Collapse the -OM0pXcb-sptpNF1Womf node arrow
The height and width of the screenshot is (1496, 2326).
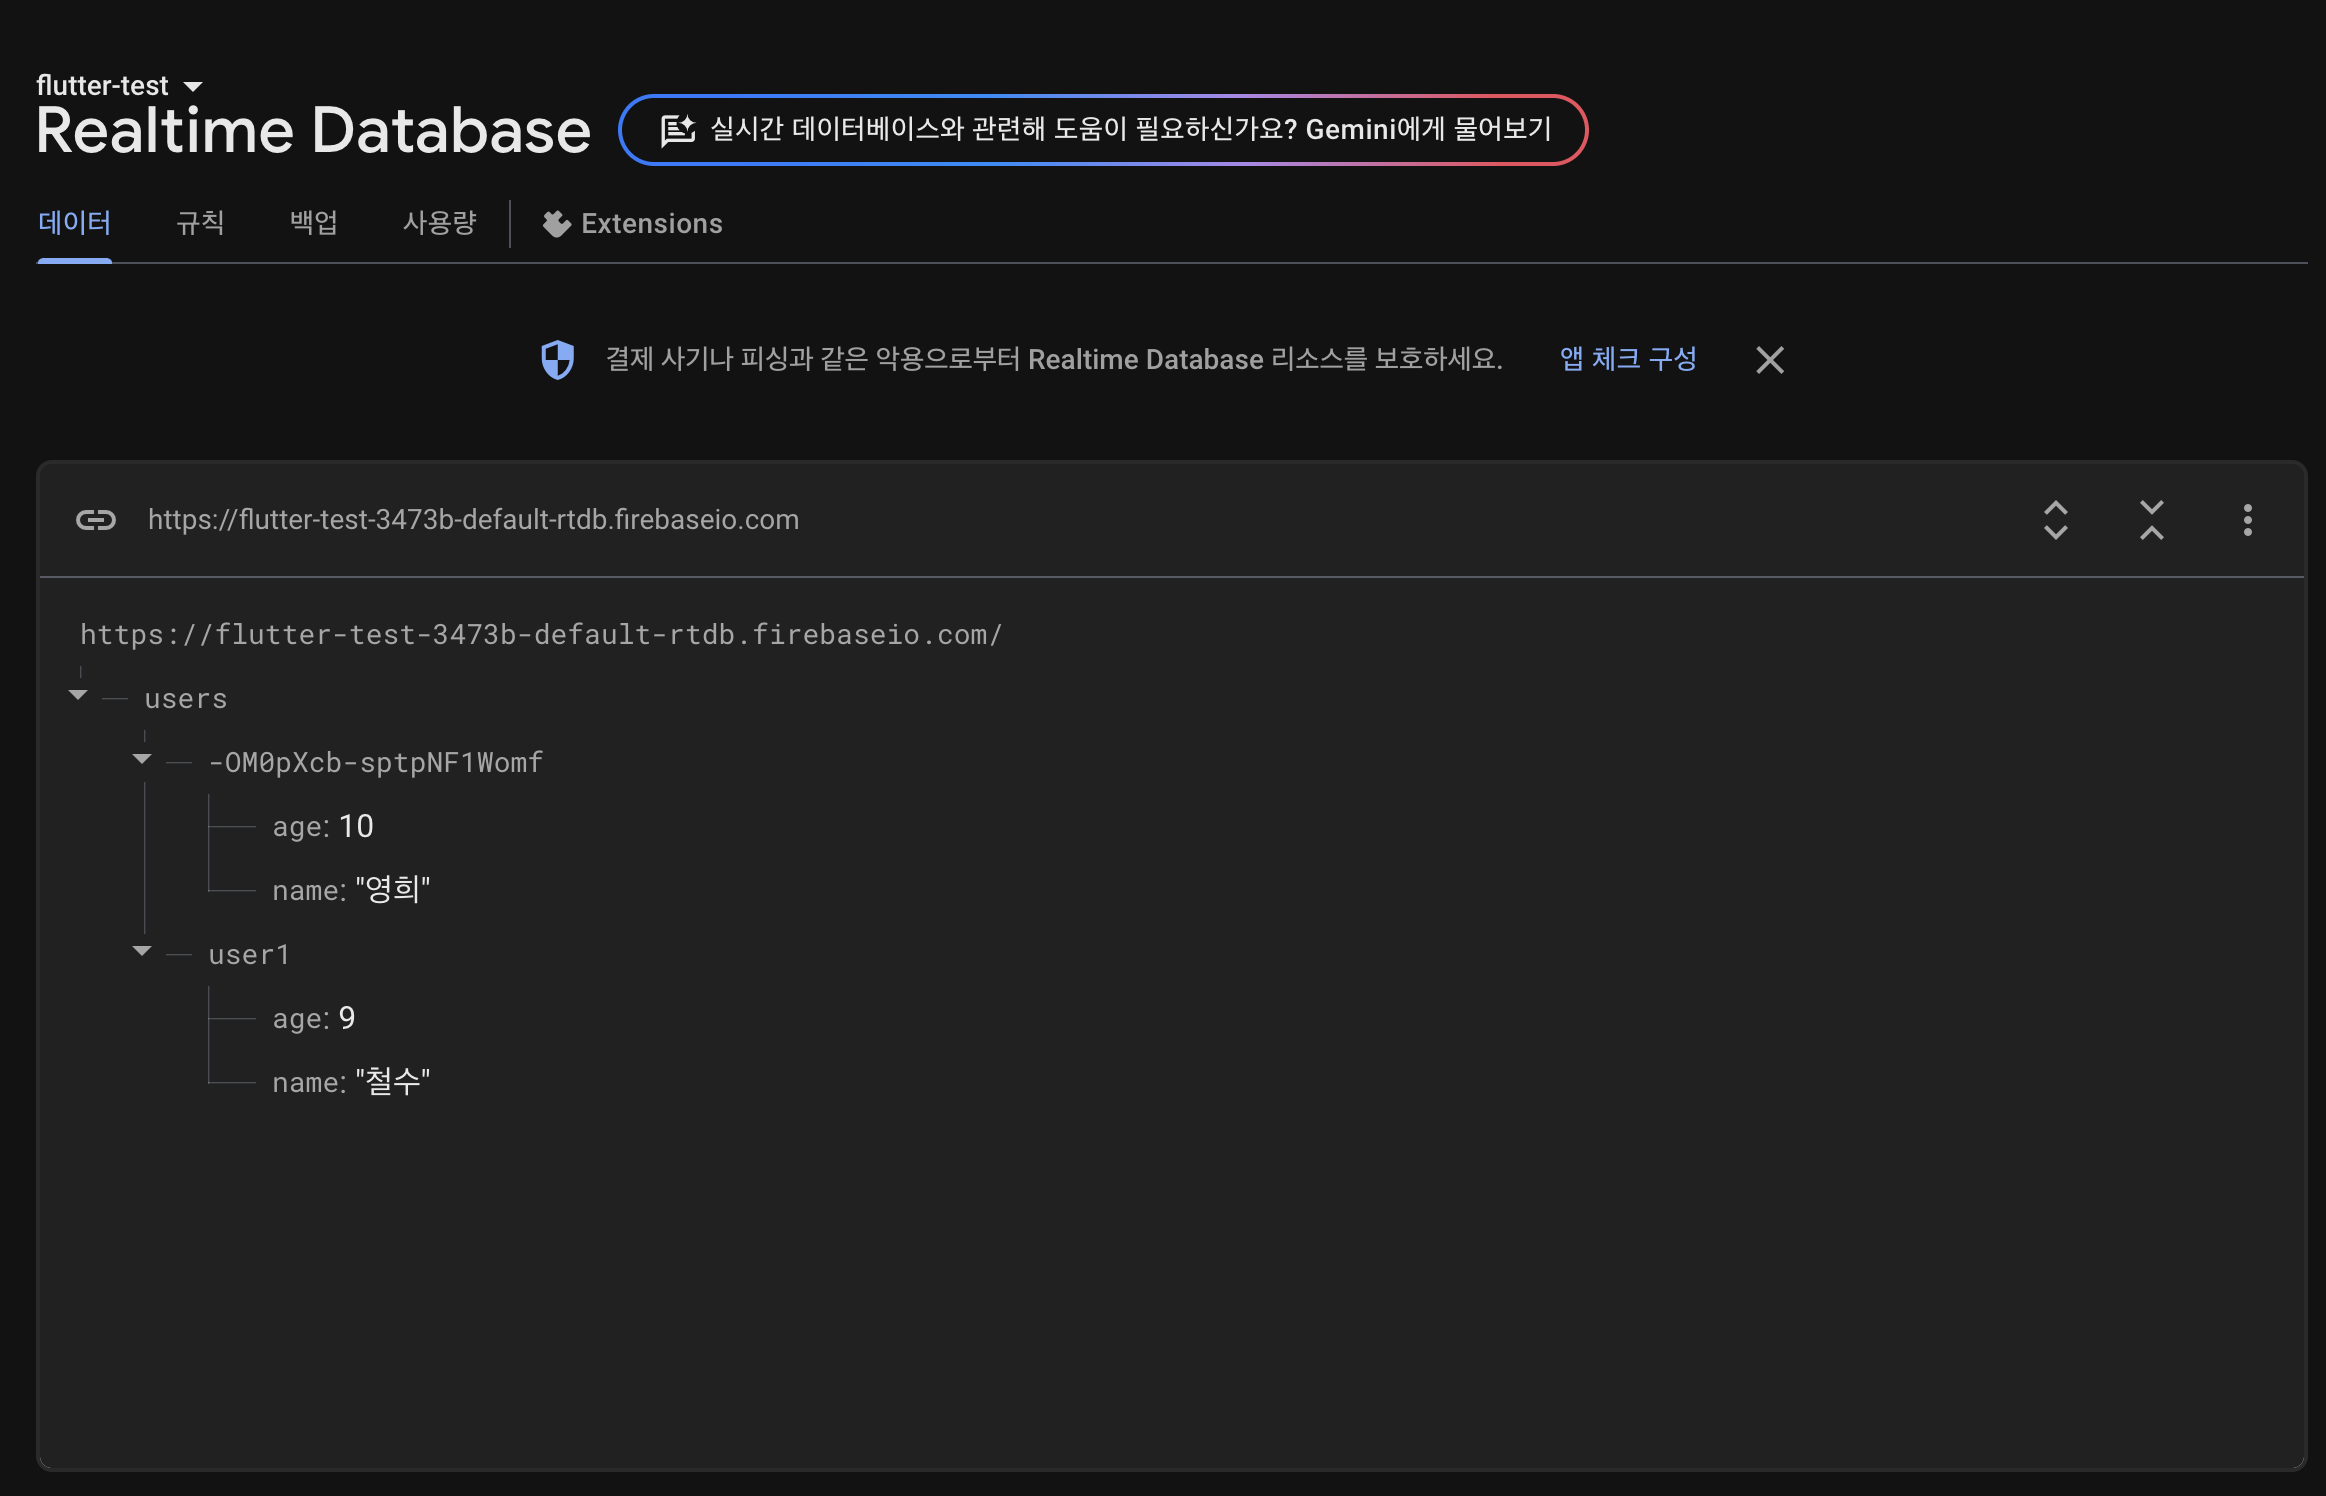[142, 759]
